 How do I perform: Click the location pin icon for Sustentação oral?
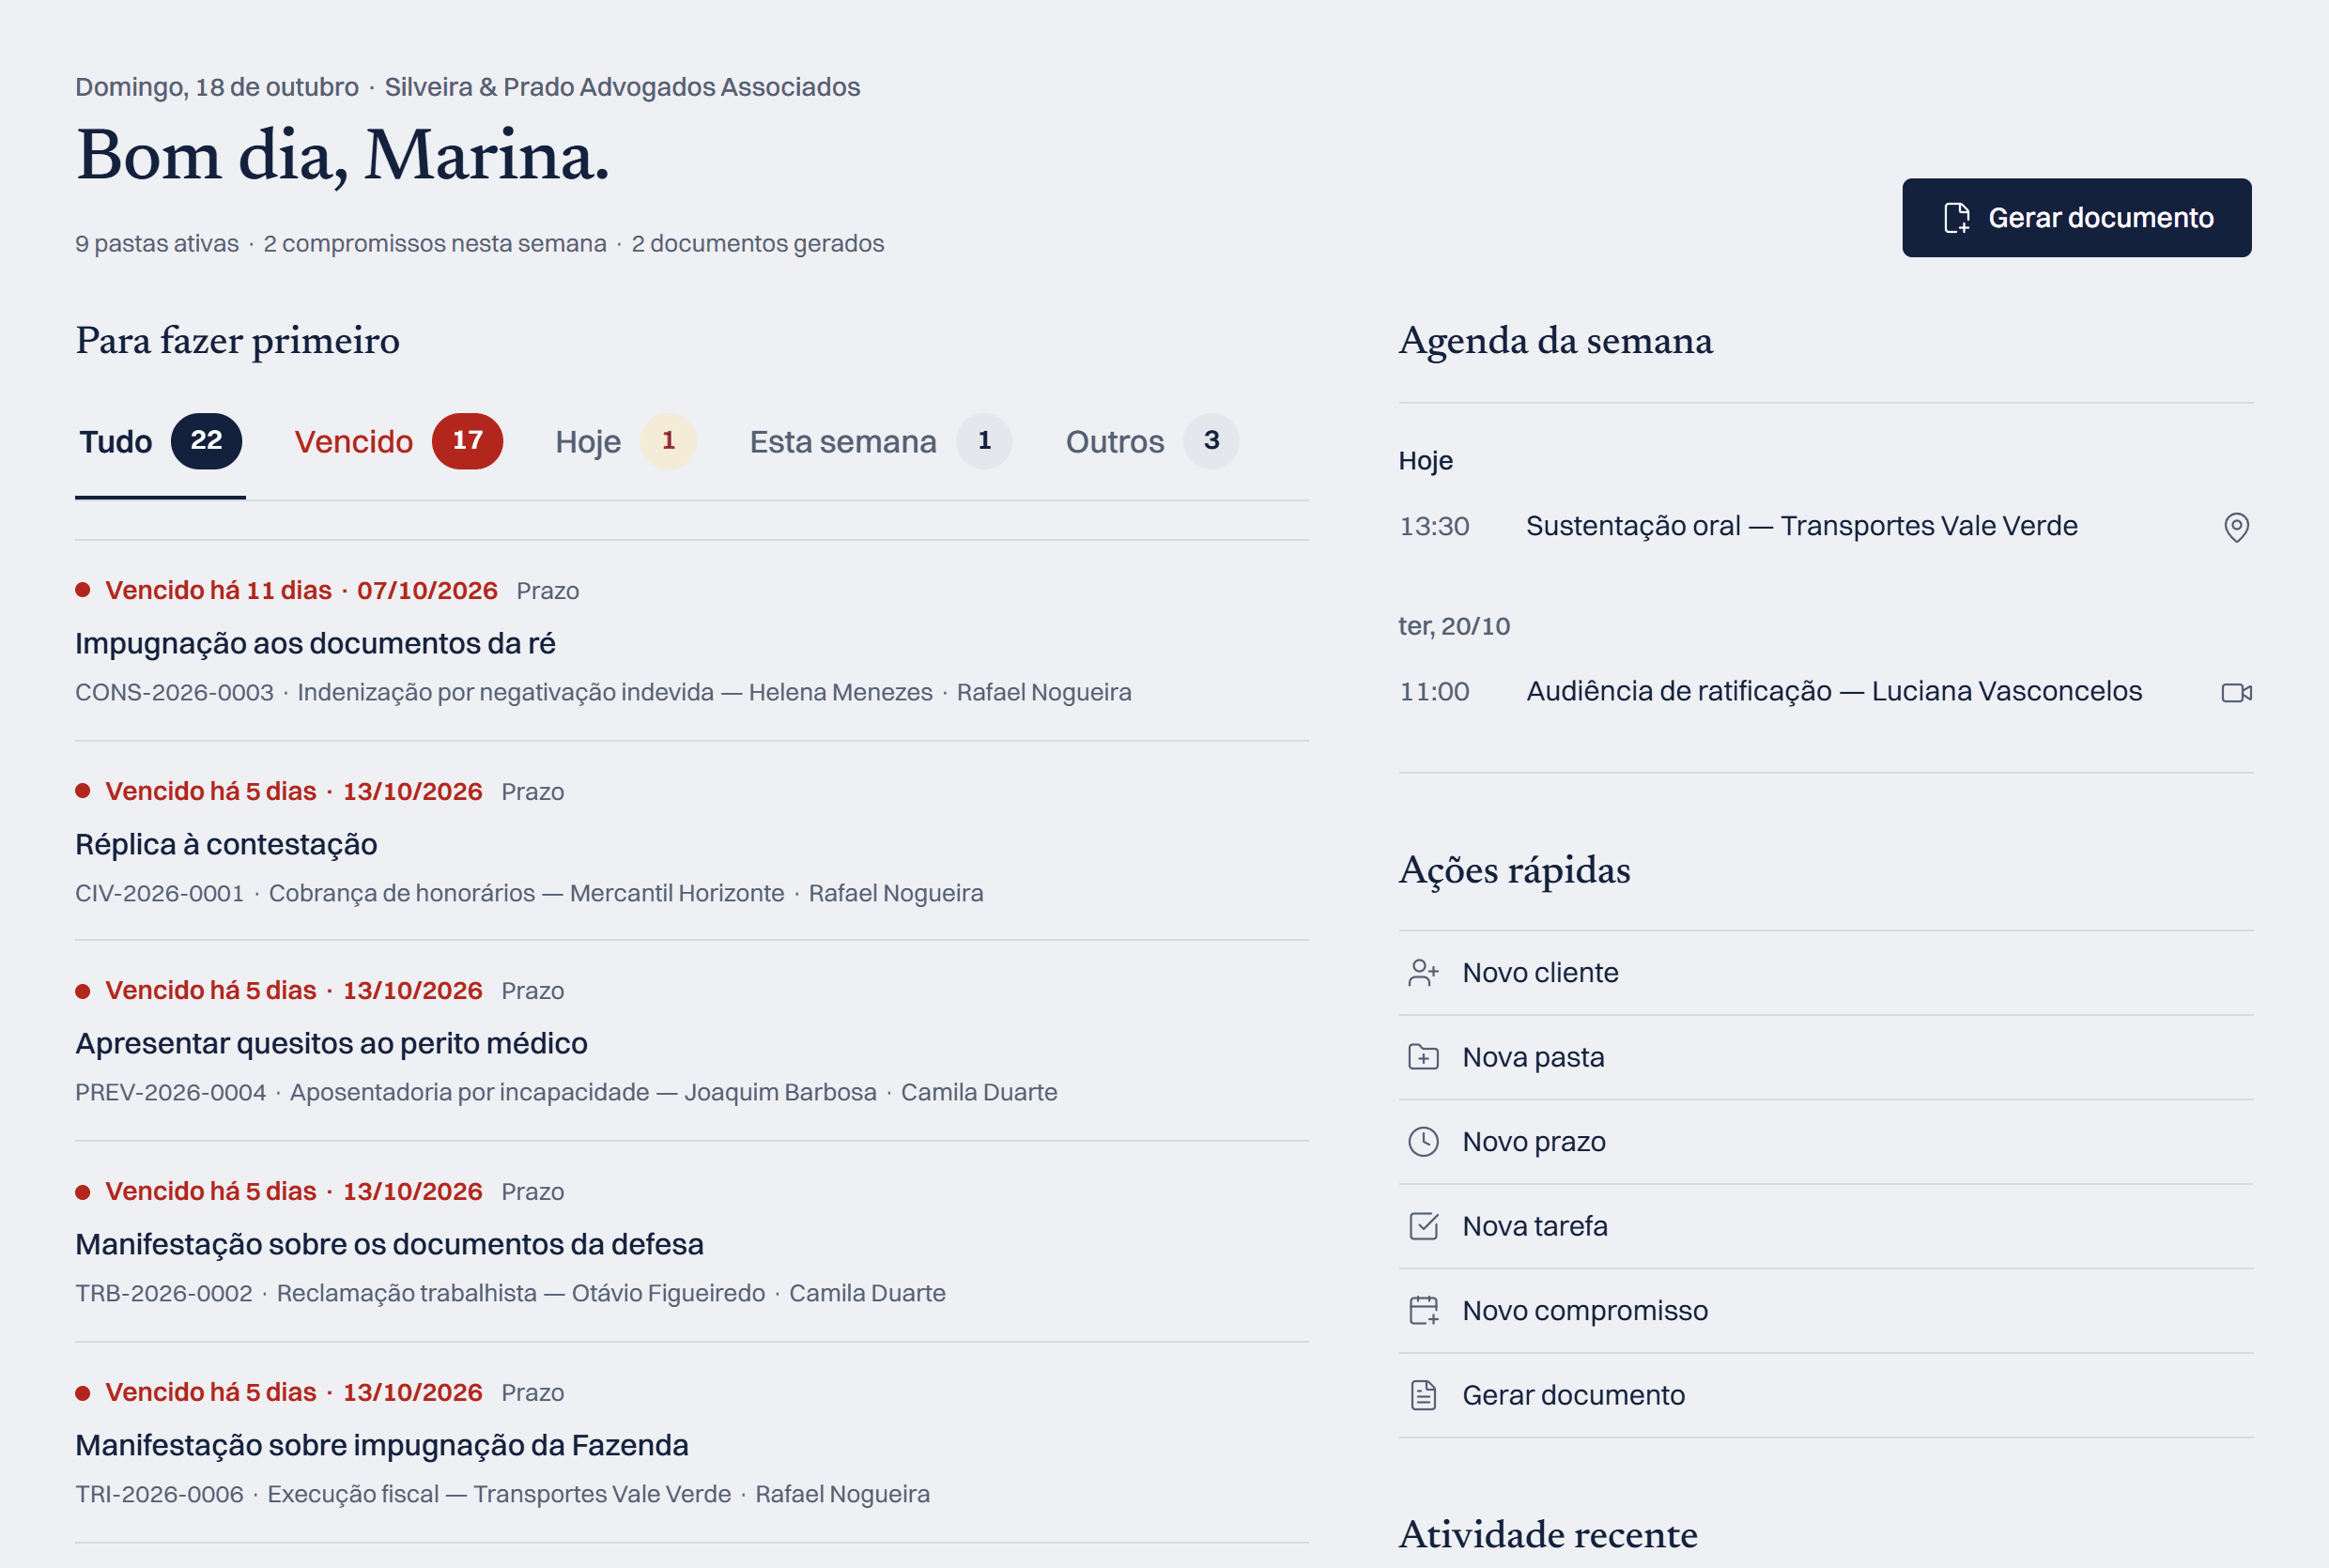click(2236, 527)
